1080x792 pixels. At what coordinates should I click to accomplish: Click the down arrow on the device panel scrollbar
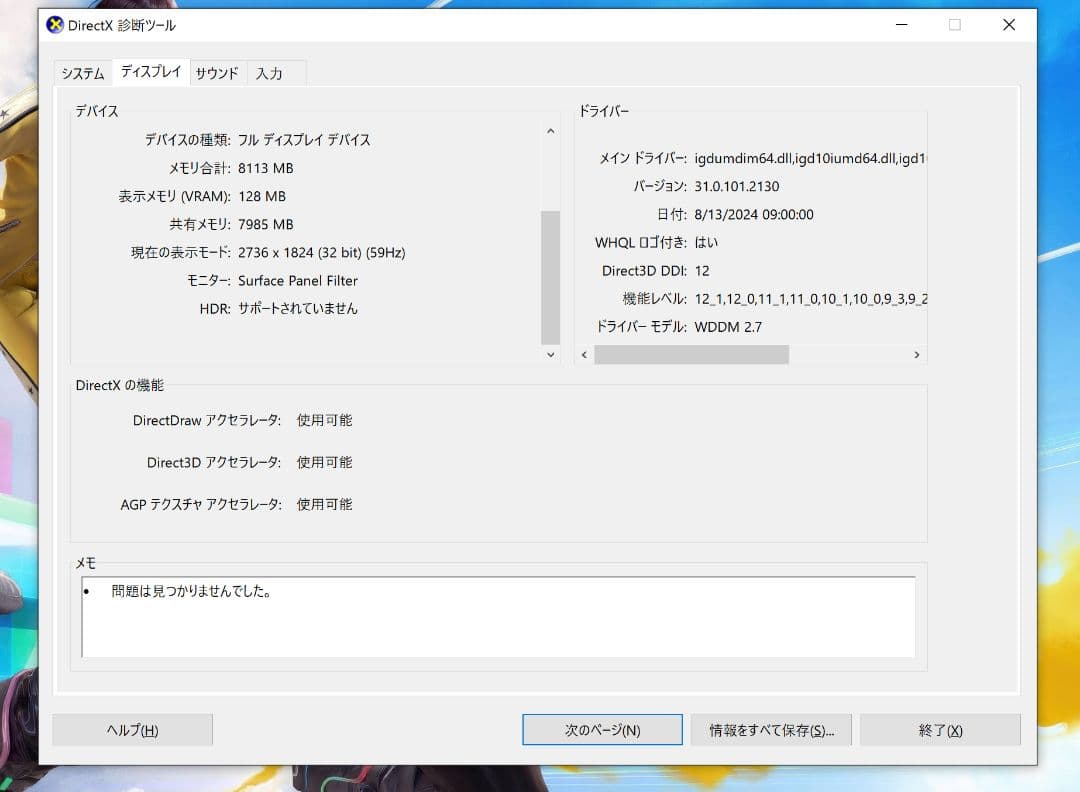tap(550, 354)
